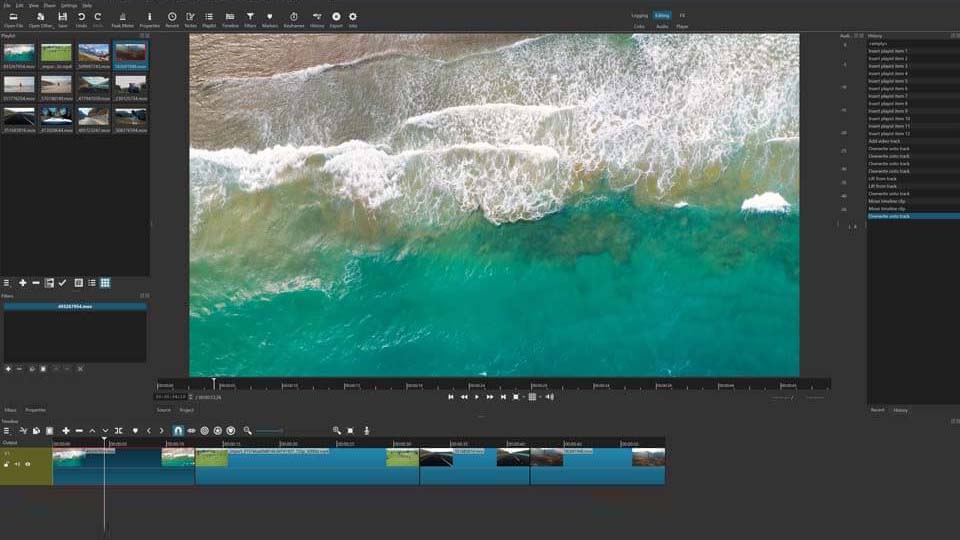Switch to Recent tab beside History
The image size is (960, 540).
(877, 410)
